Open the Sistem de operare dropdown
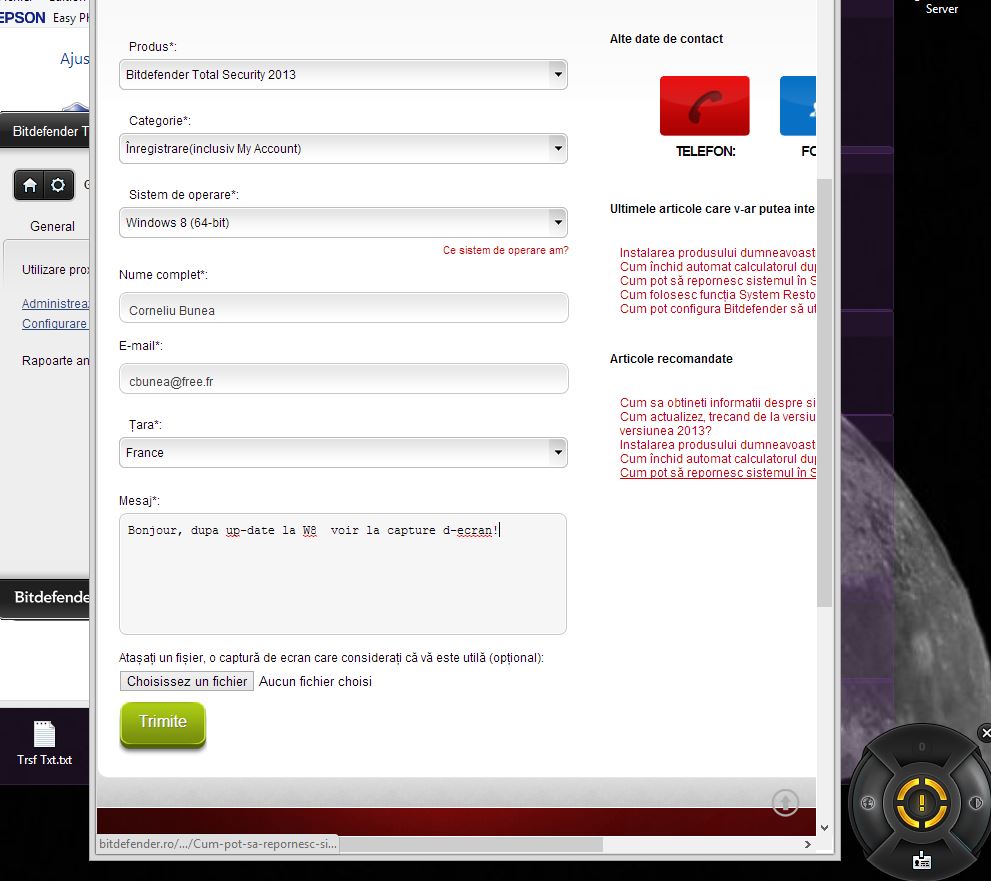 [343, 222]
